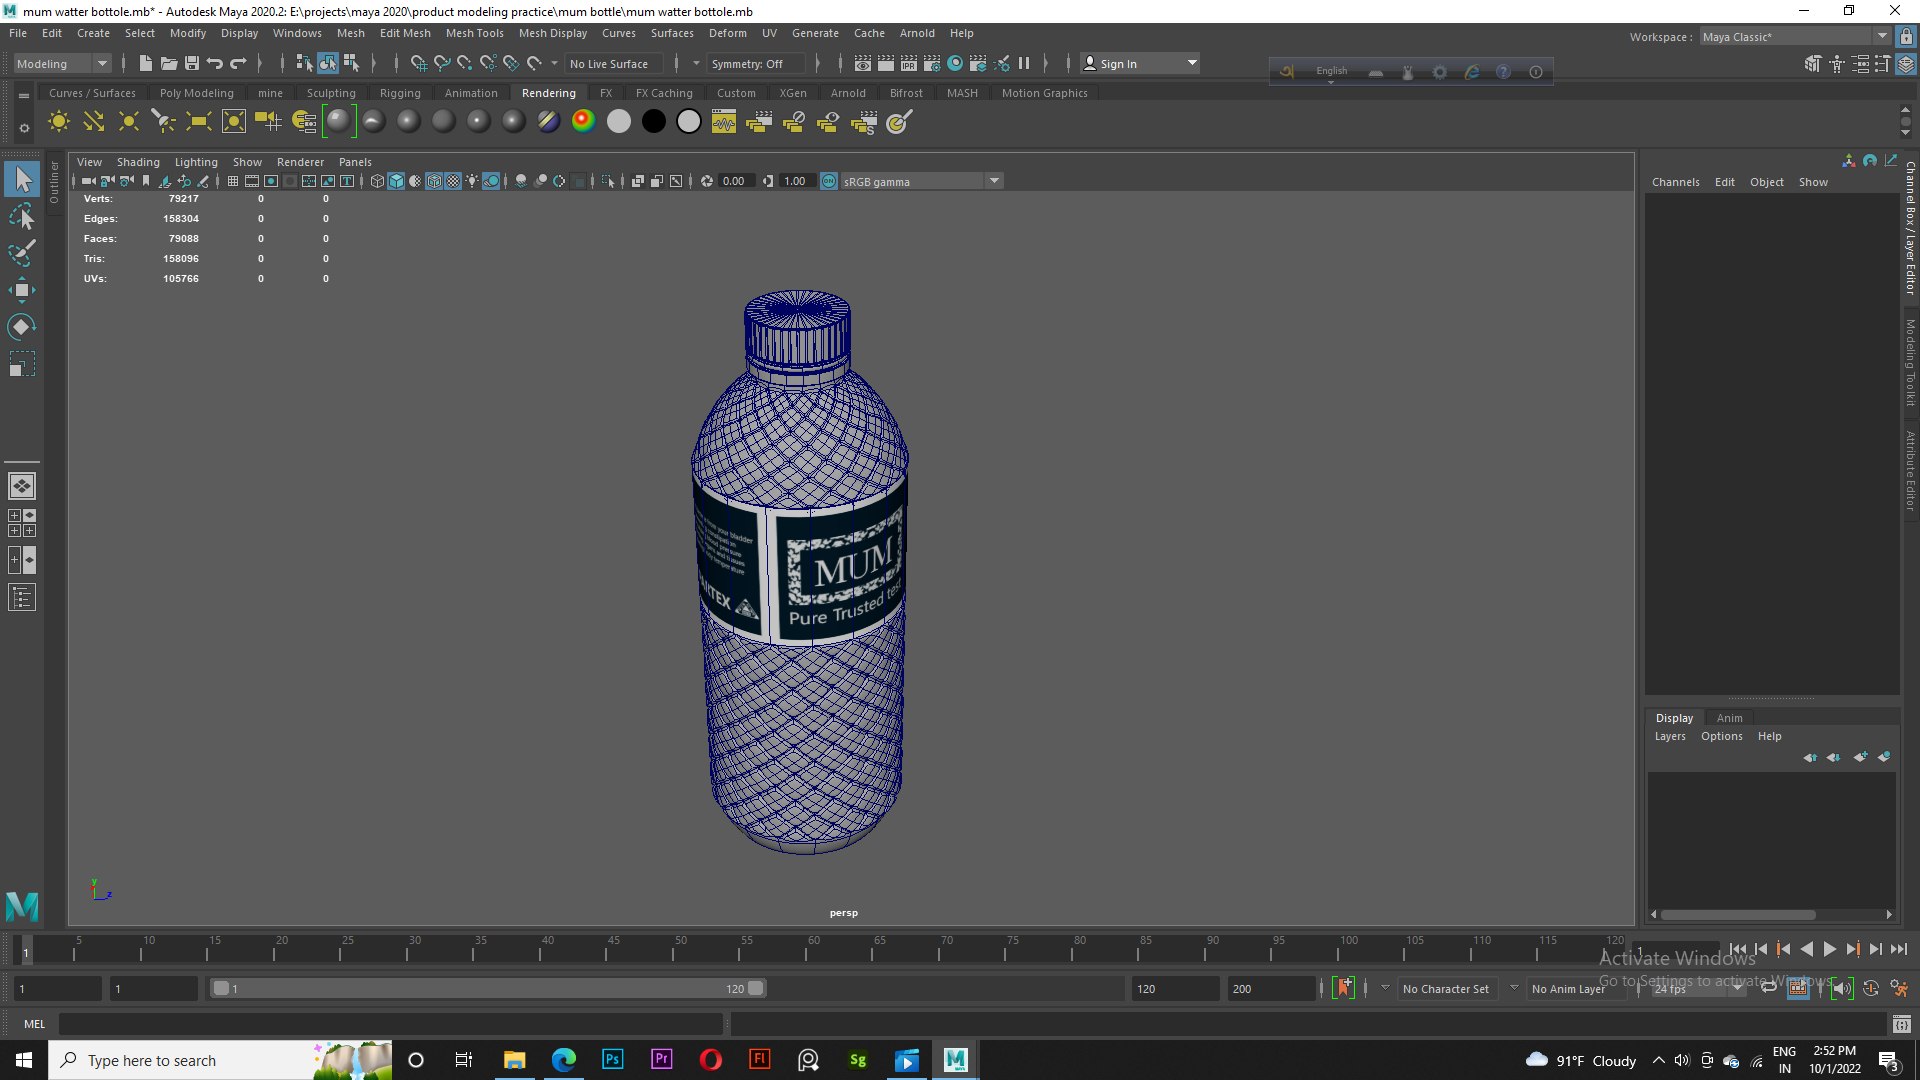Play the animation forwards
The width and height of the screenshot is (1920, 1080).
(1829, 949)
